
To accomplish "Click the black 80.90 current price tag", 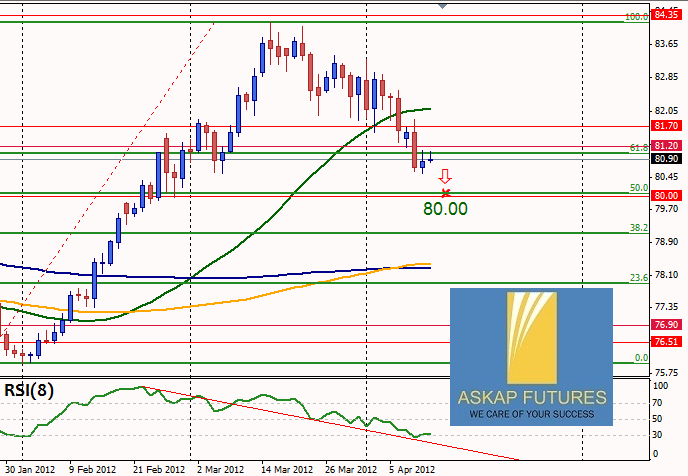I will (665, 158).
